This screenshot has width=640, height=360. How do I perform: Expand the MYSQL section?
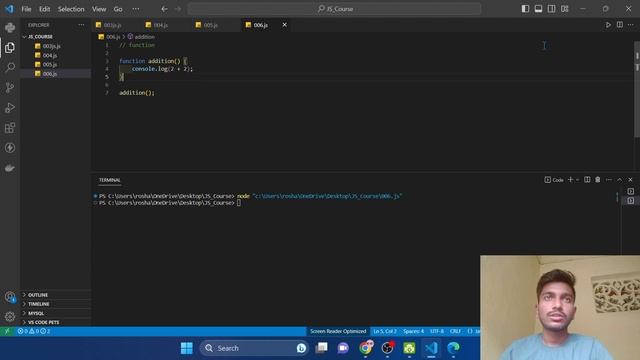[36, 313]
